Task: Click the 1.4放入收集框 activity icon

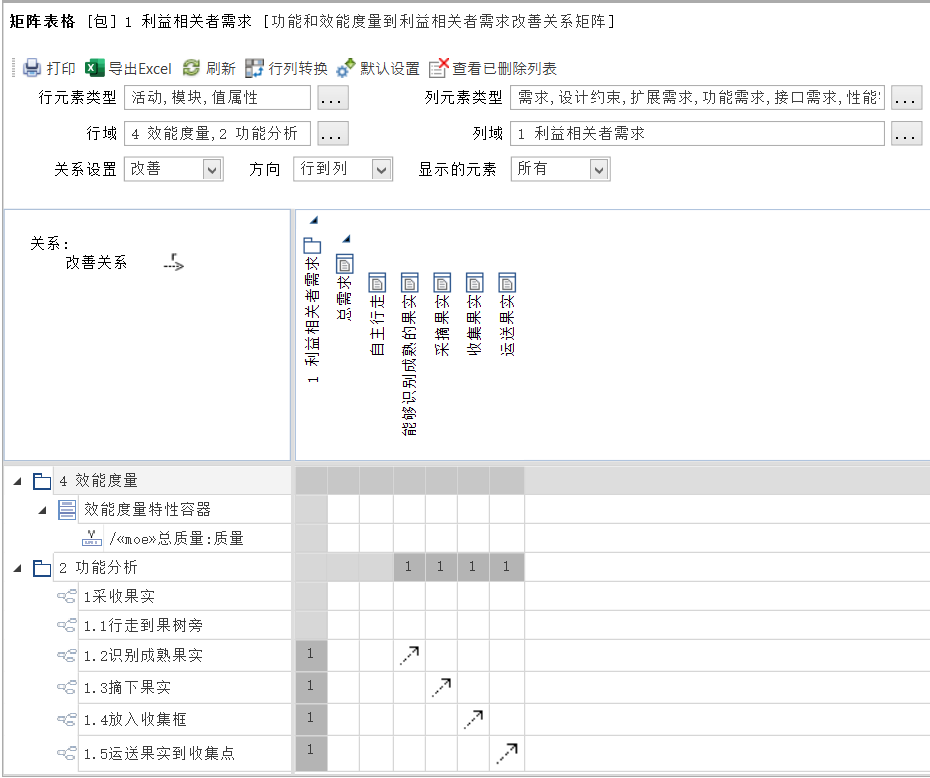Action: coord(67,719)
